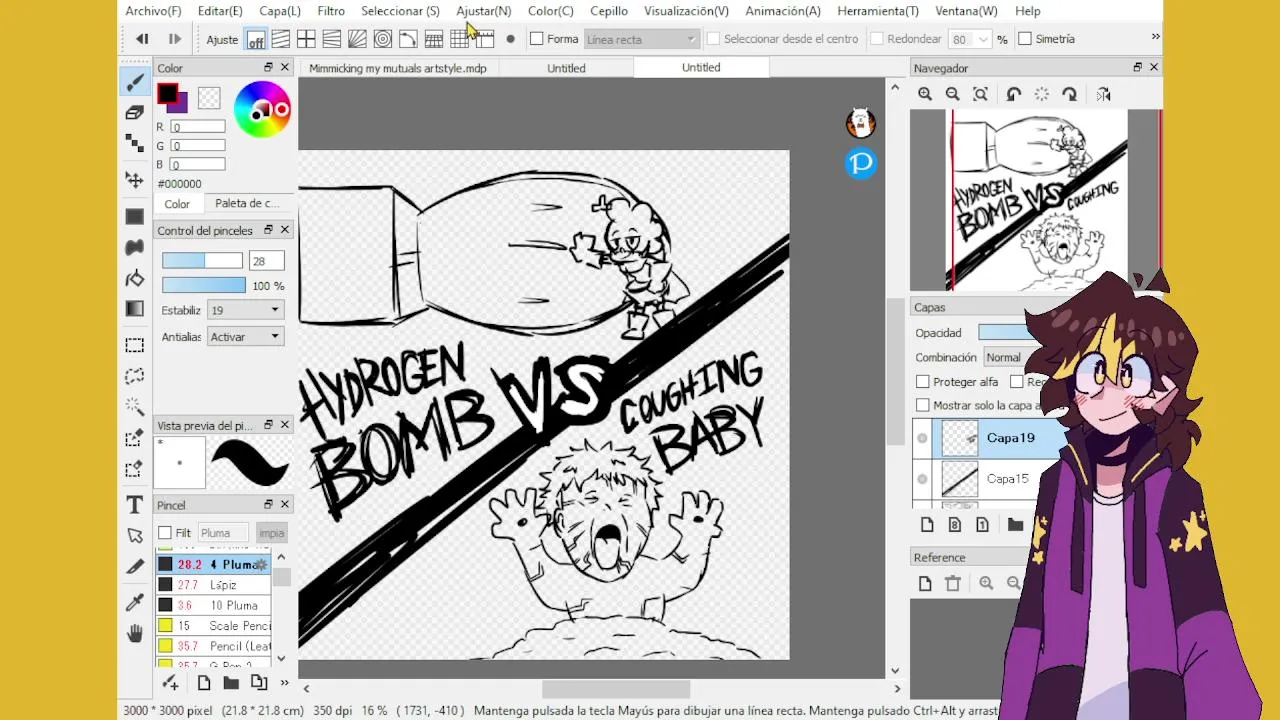Toggle the Filt checkbox in Pincel panel
This screenshot has width=1280, height=720.
pos(165,533)
